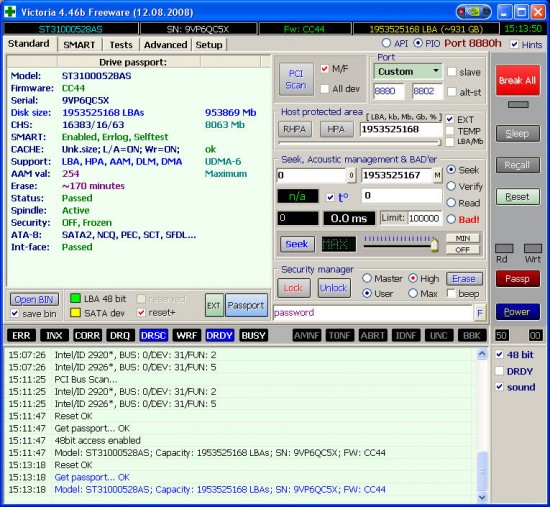The image size is (550, 507).
Task: Select the Master password radio button
Action: click(367, 278)
